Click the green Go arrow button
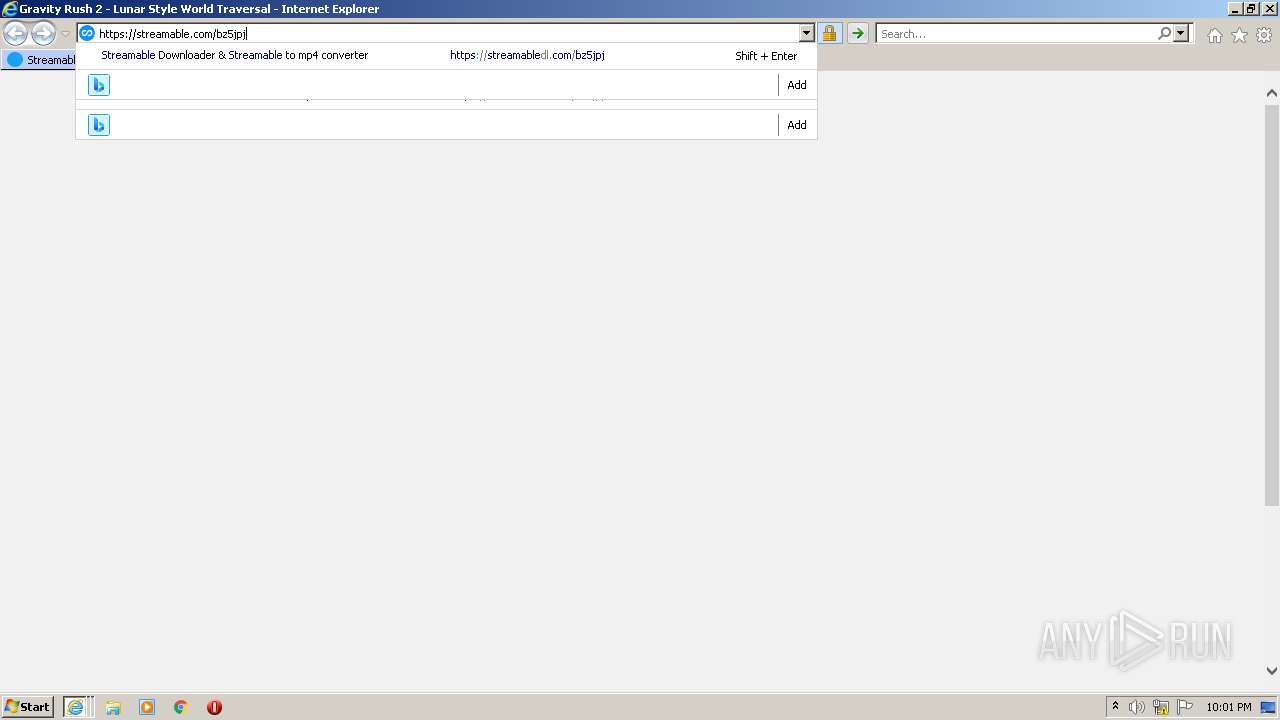Image resolution: width=1280 pixels, height=720 pixels. (858, 33)
